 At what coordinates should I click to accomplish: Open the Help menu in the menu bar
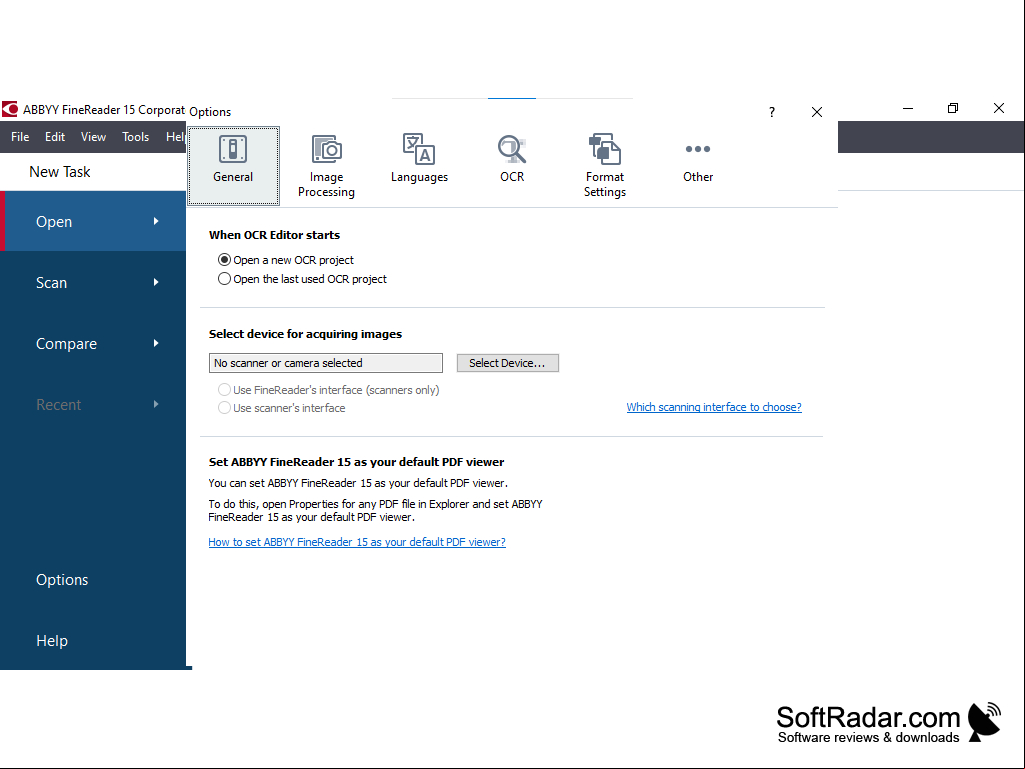point(175,137)
